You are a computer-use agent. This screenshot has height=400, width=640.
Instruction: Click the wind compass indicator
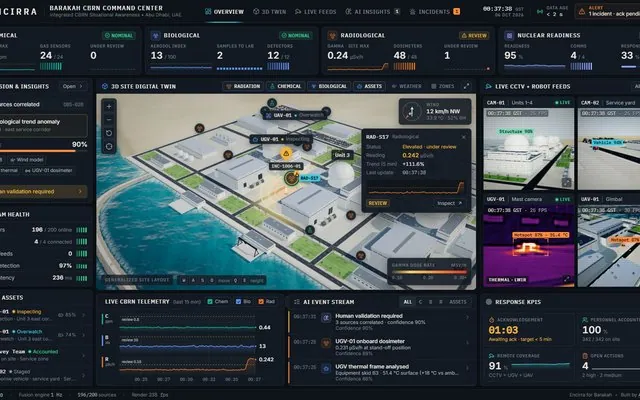click(411, 111)
